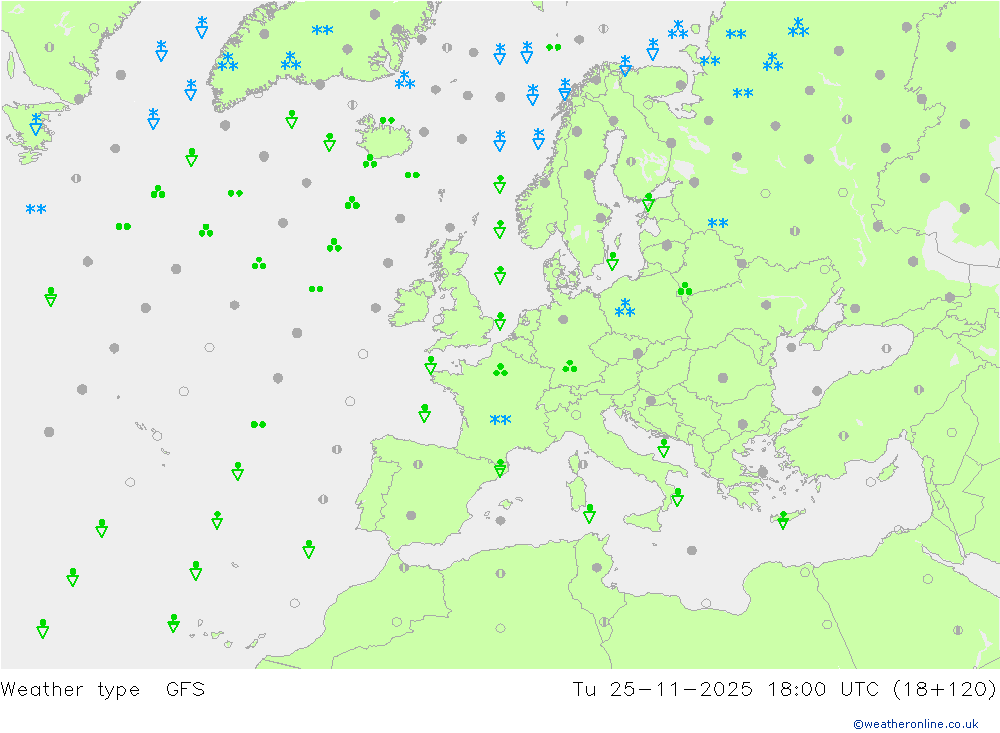This screenshot has width=1000, height=733.
Task: Click the three-dot rain symbol over central France
Action: [x=501, y=370]
